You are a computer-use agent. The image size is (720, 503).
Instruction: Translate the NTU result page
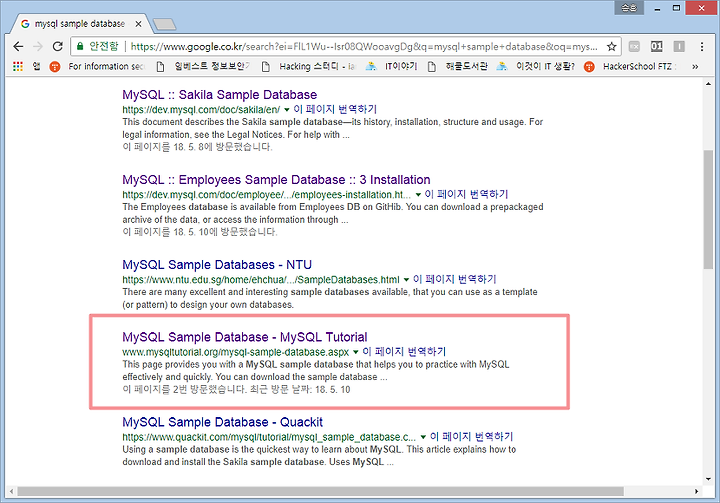455,279
